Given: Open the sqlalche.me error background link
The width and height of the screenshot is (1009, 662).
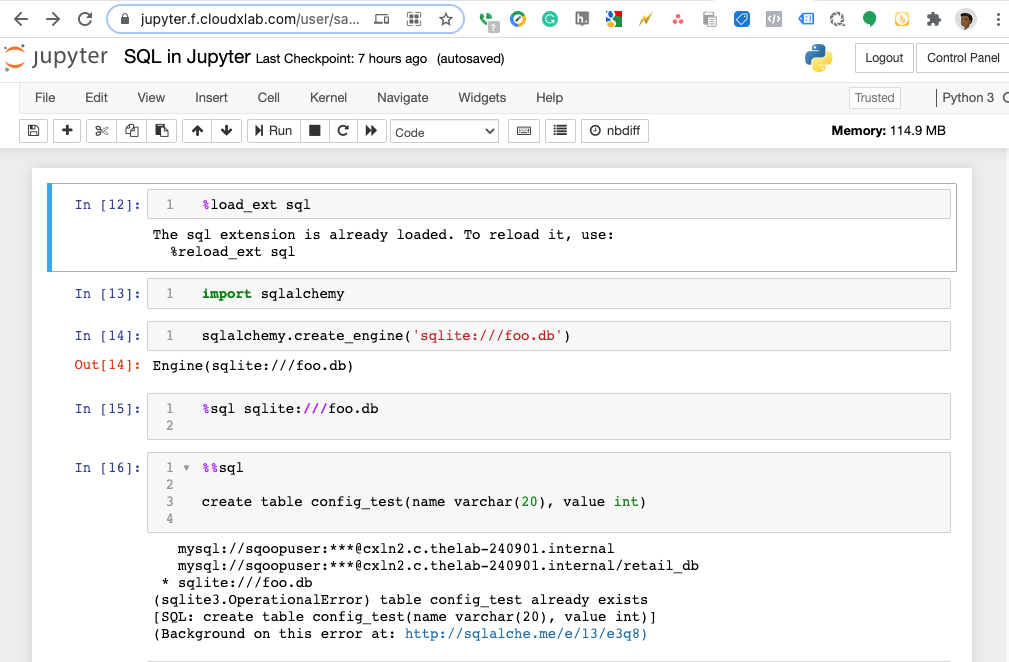Looking at the screenshot, I should pos(526,634).
